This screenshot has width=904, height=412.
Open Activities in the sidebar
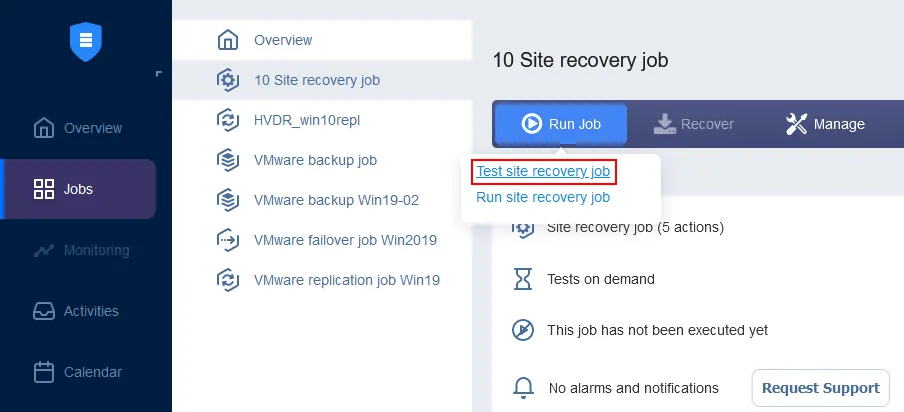tap(78, 311)
